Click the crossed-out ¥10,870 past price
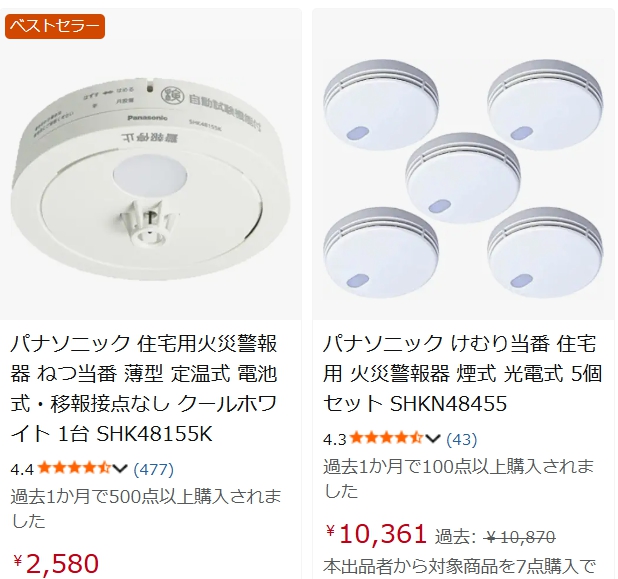The image size is (618, 579). coord(519,537)
